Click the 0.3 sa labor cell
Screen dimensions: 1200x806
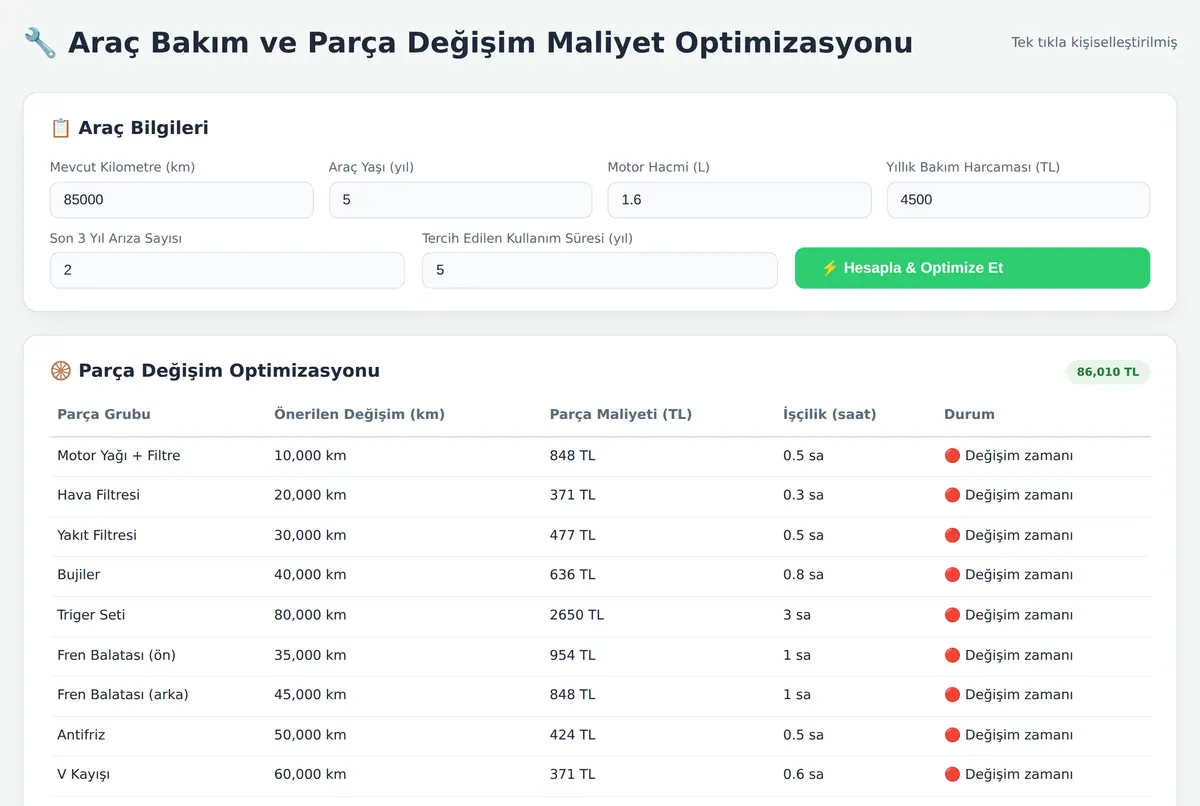click(x=803, y=495)
